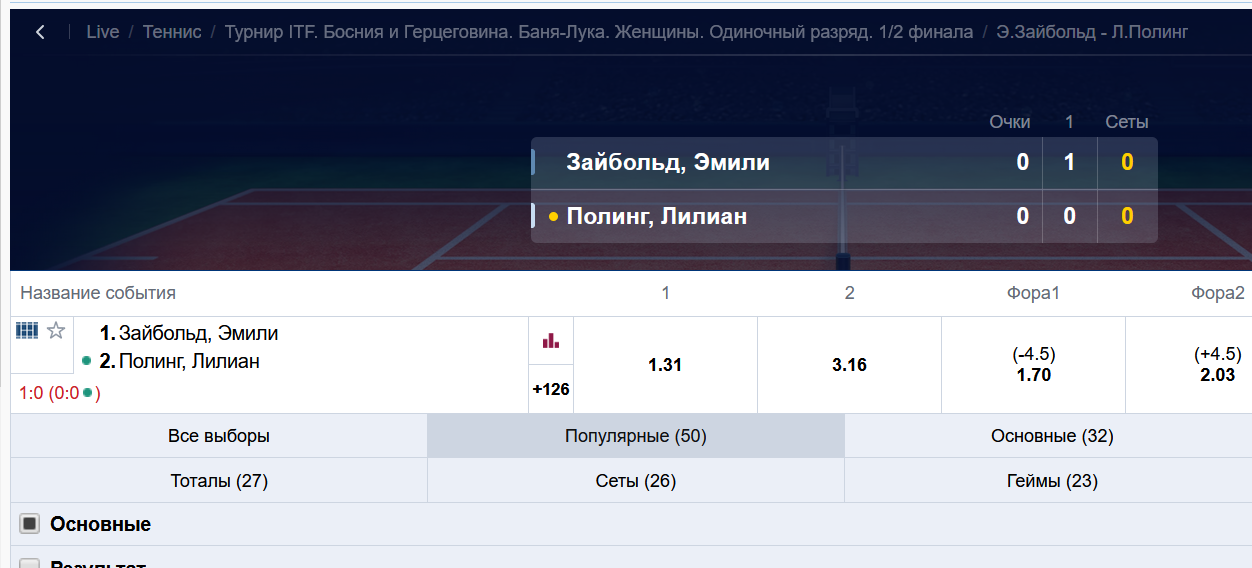The image size is (1252, 568).
Task: Switch to Все выборы tab
Action: click(219, 436)
